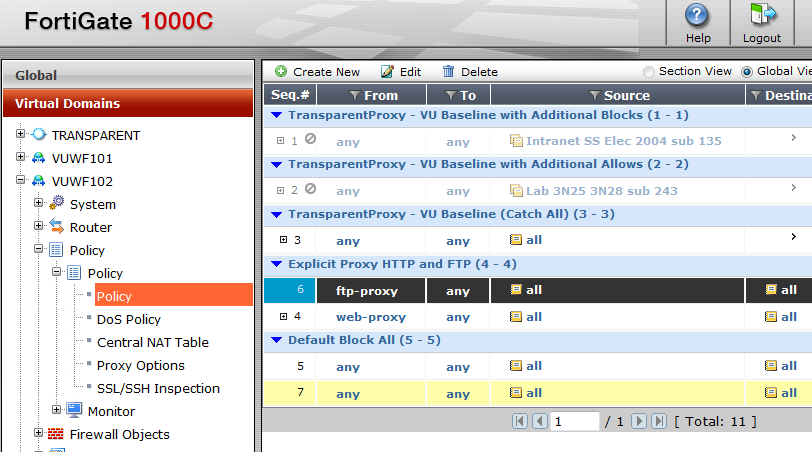Click the VUWF101 domain icon
812x452 pixels.
click(x=38, y=158)
